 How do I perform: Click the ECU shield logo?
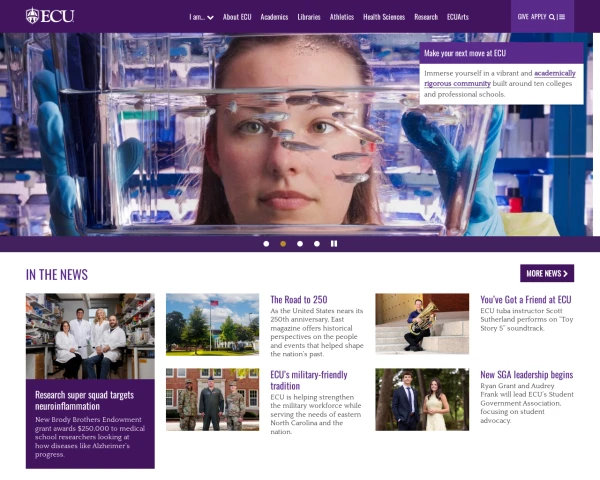coord(50,16)
